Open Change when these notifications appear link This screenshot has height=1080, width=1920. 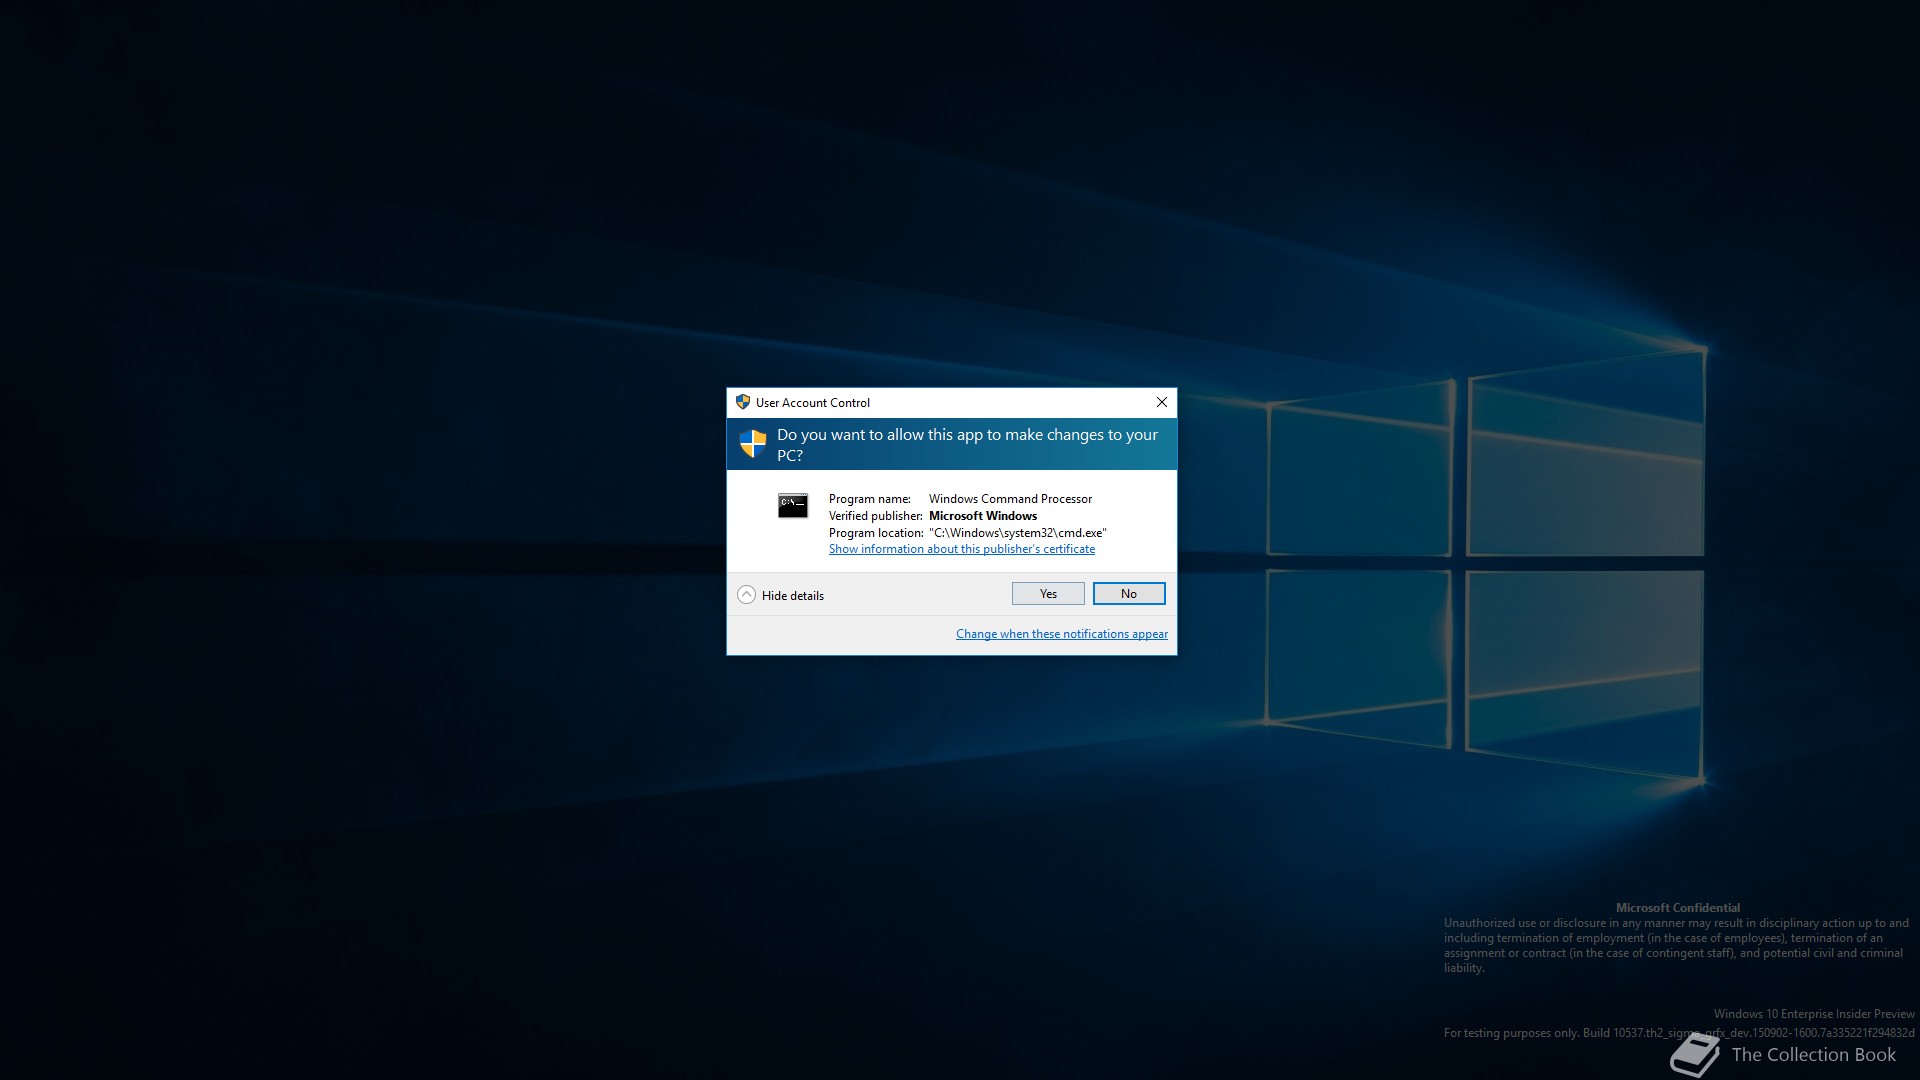[1062, 634]
